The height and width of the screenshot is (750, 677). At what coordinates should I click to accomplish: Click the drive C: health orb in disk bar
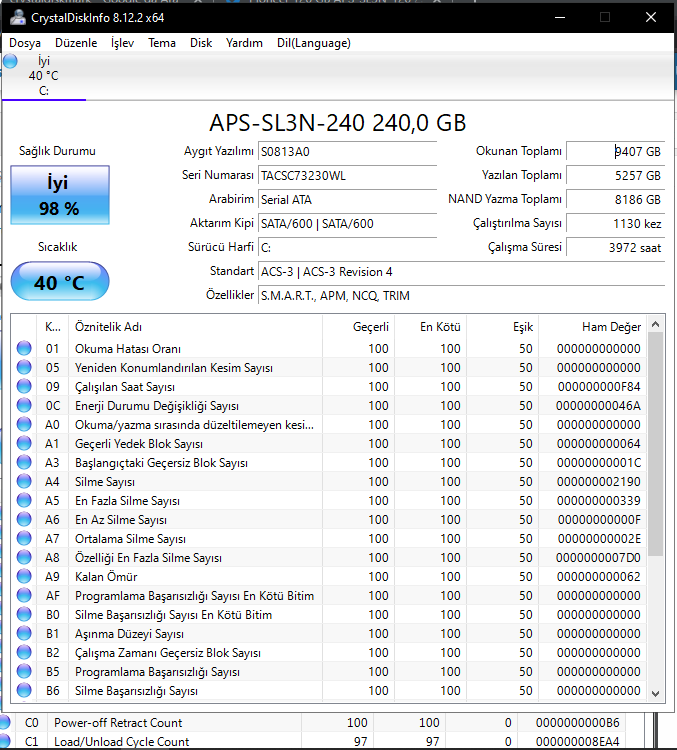pyautogui.click(x=10, y=62)
